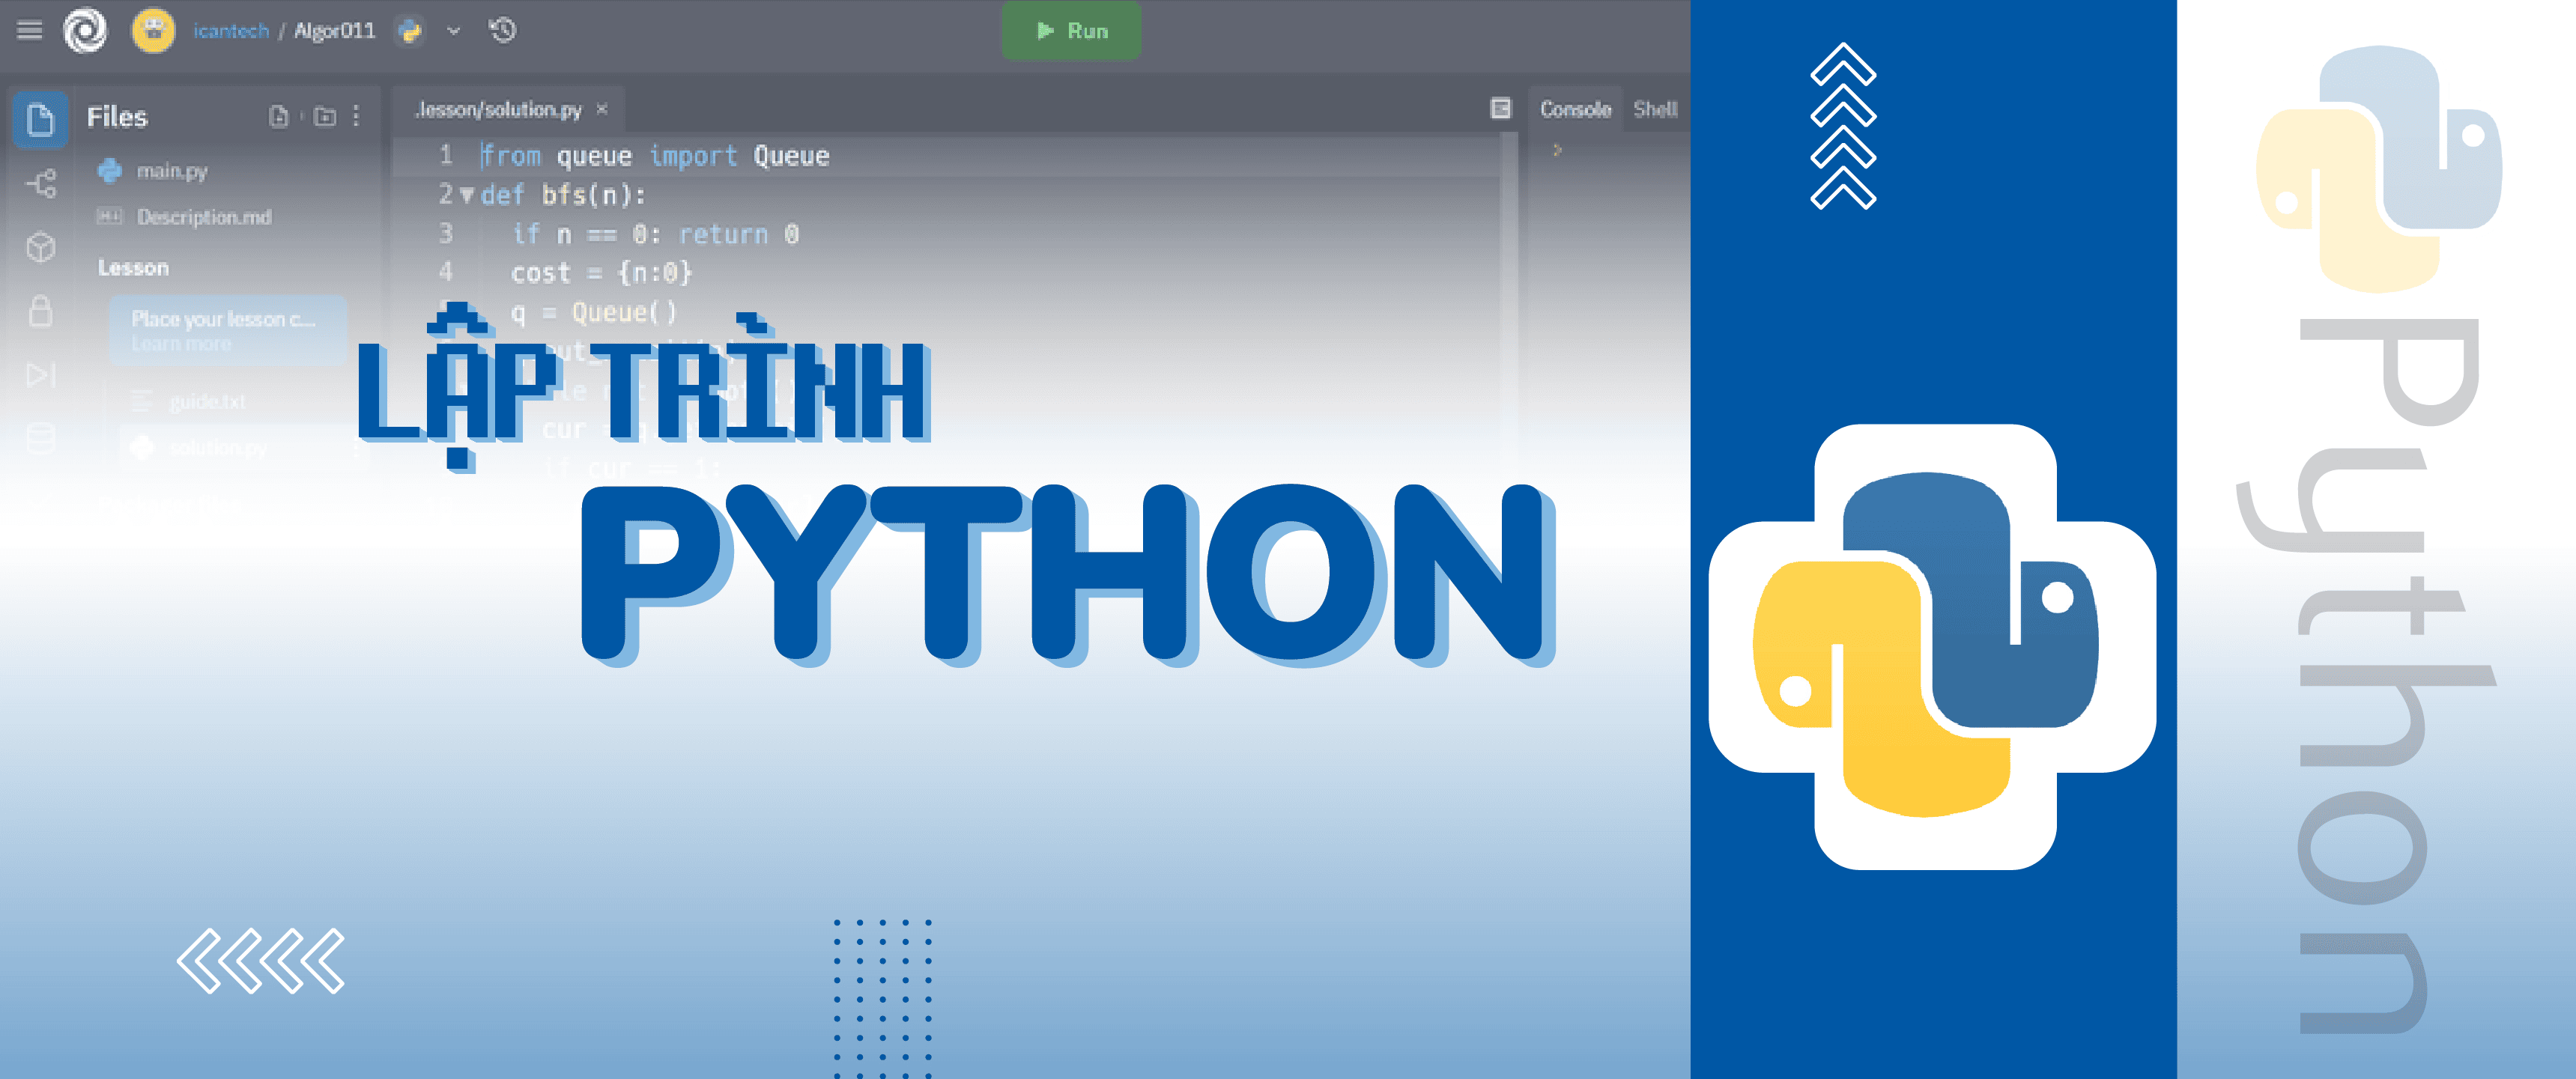Screen dimensions: 2576x1079
Task: Click the Replit logo icon
Action: point(85,30)
